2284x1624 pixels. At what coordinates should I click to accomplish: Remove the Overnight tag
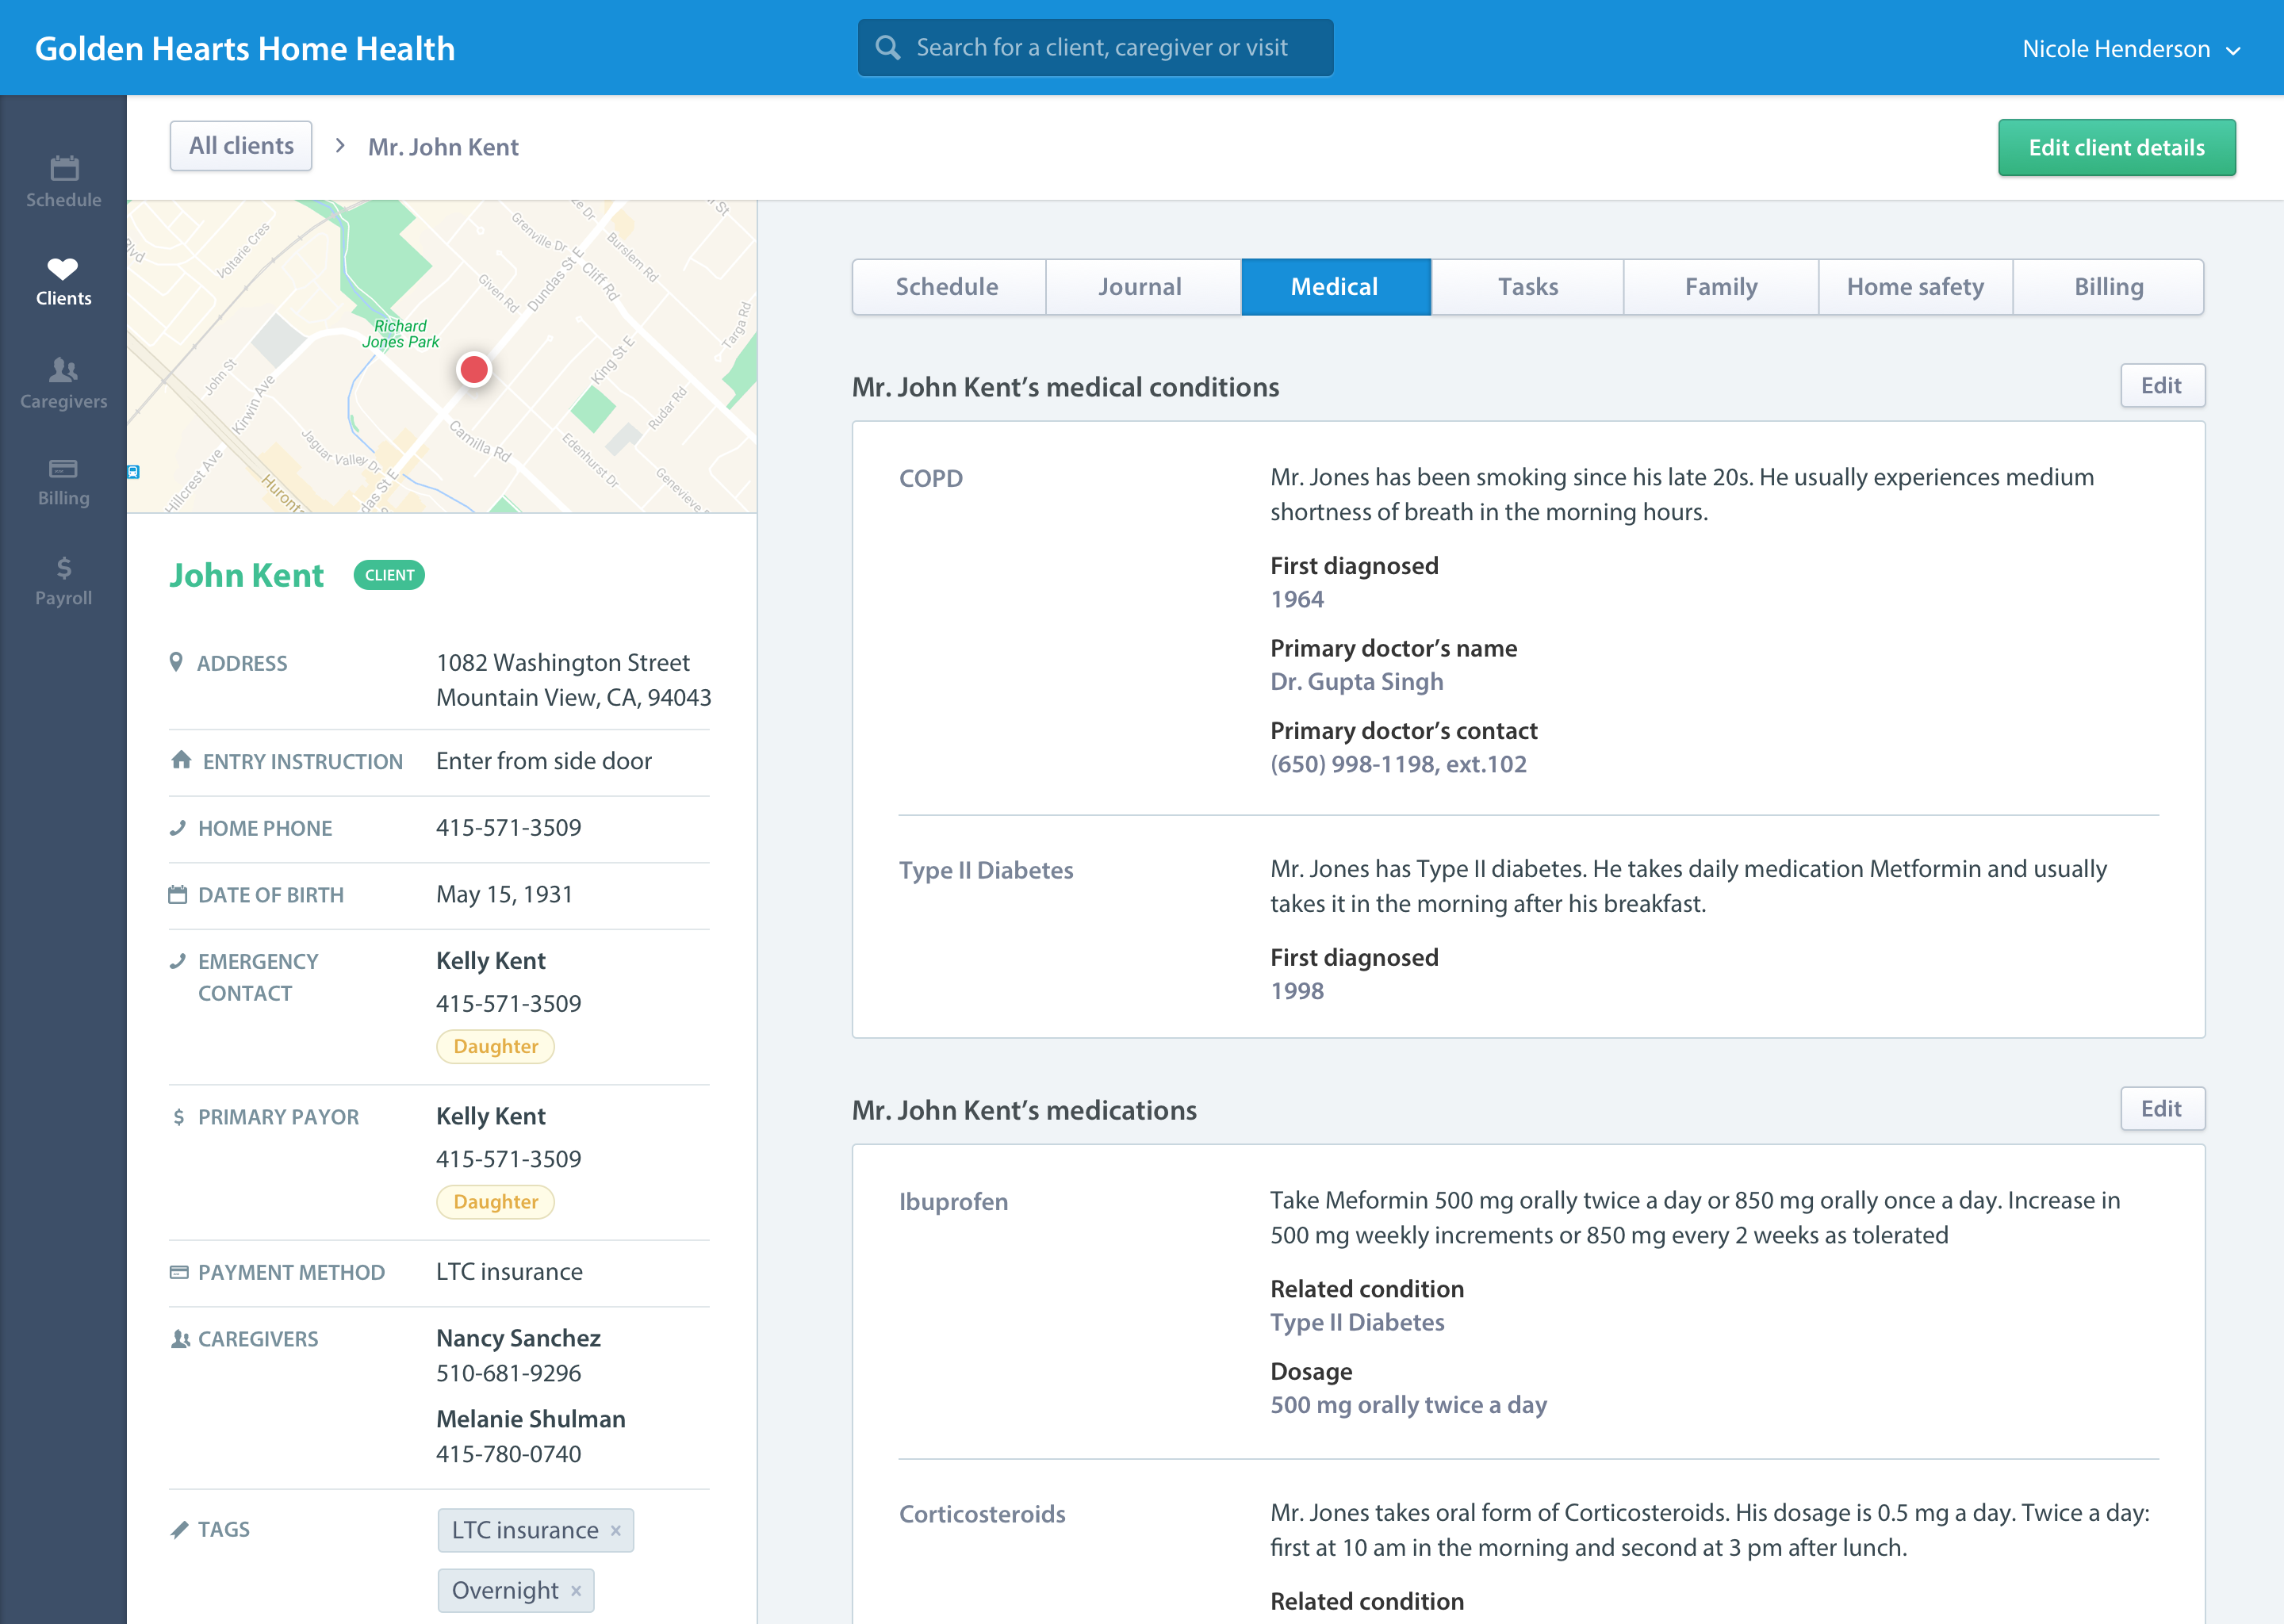pyautogui.click(x=576, y=1590)
